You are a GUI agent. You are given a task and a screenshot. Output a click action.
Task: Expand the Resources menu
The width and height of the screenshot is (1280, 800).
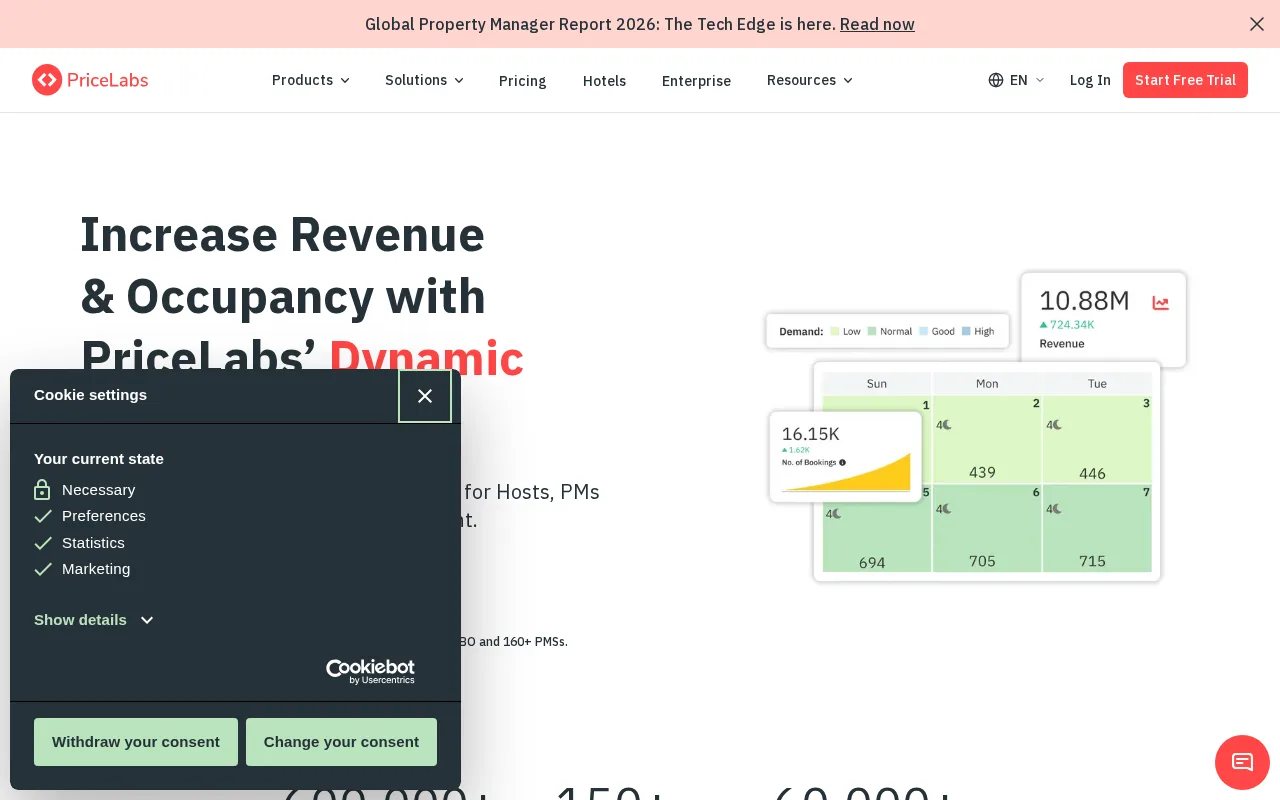pyautogui.click(x=810, y=80)
